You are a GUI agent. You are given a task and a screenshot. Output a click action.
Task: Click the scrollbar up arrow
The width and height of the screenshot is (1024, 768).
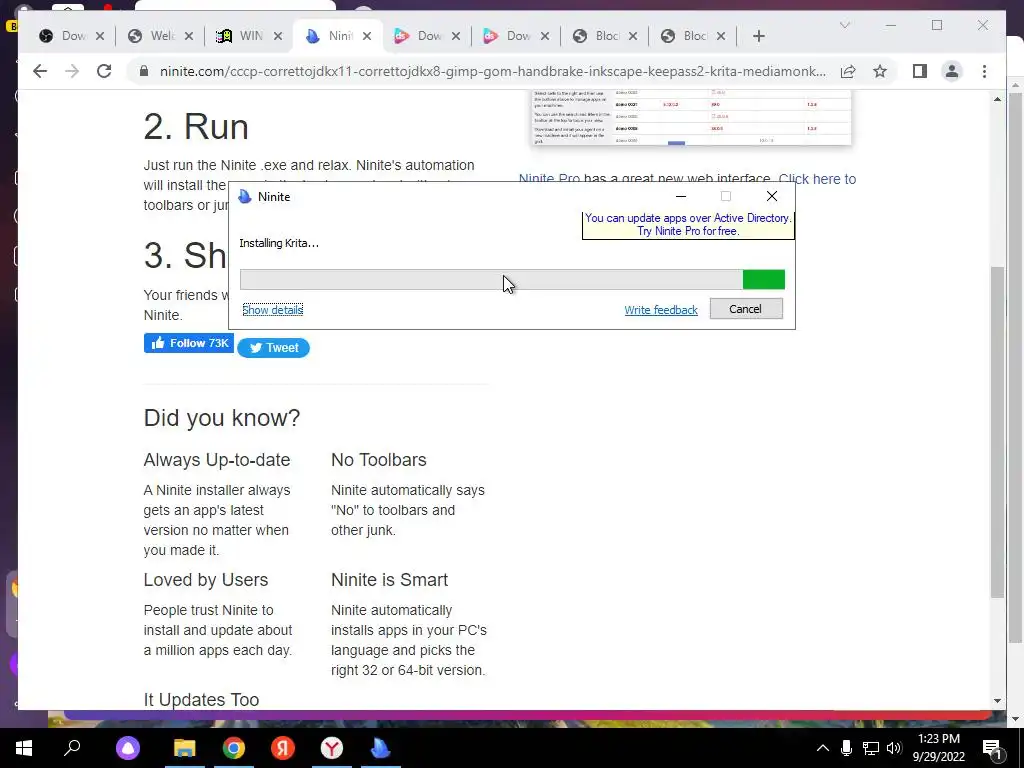(997, 99)
